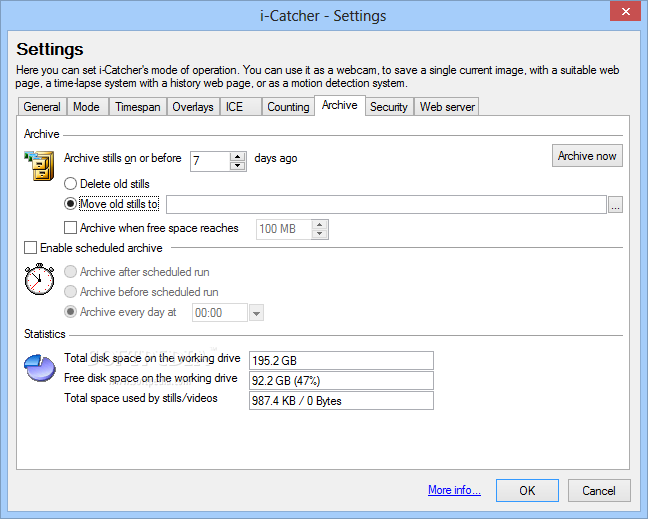Viewport: 648px width, 519px height.
Task: Increase the 100 MB free space value
Action: [x=319, y=225]
